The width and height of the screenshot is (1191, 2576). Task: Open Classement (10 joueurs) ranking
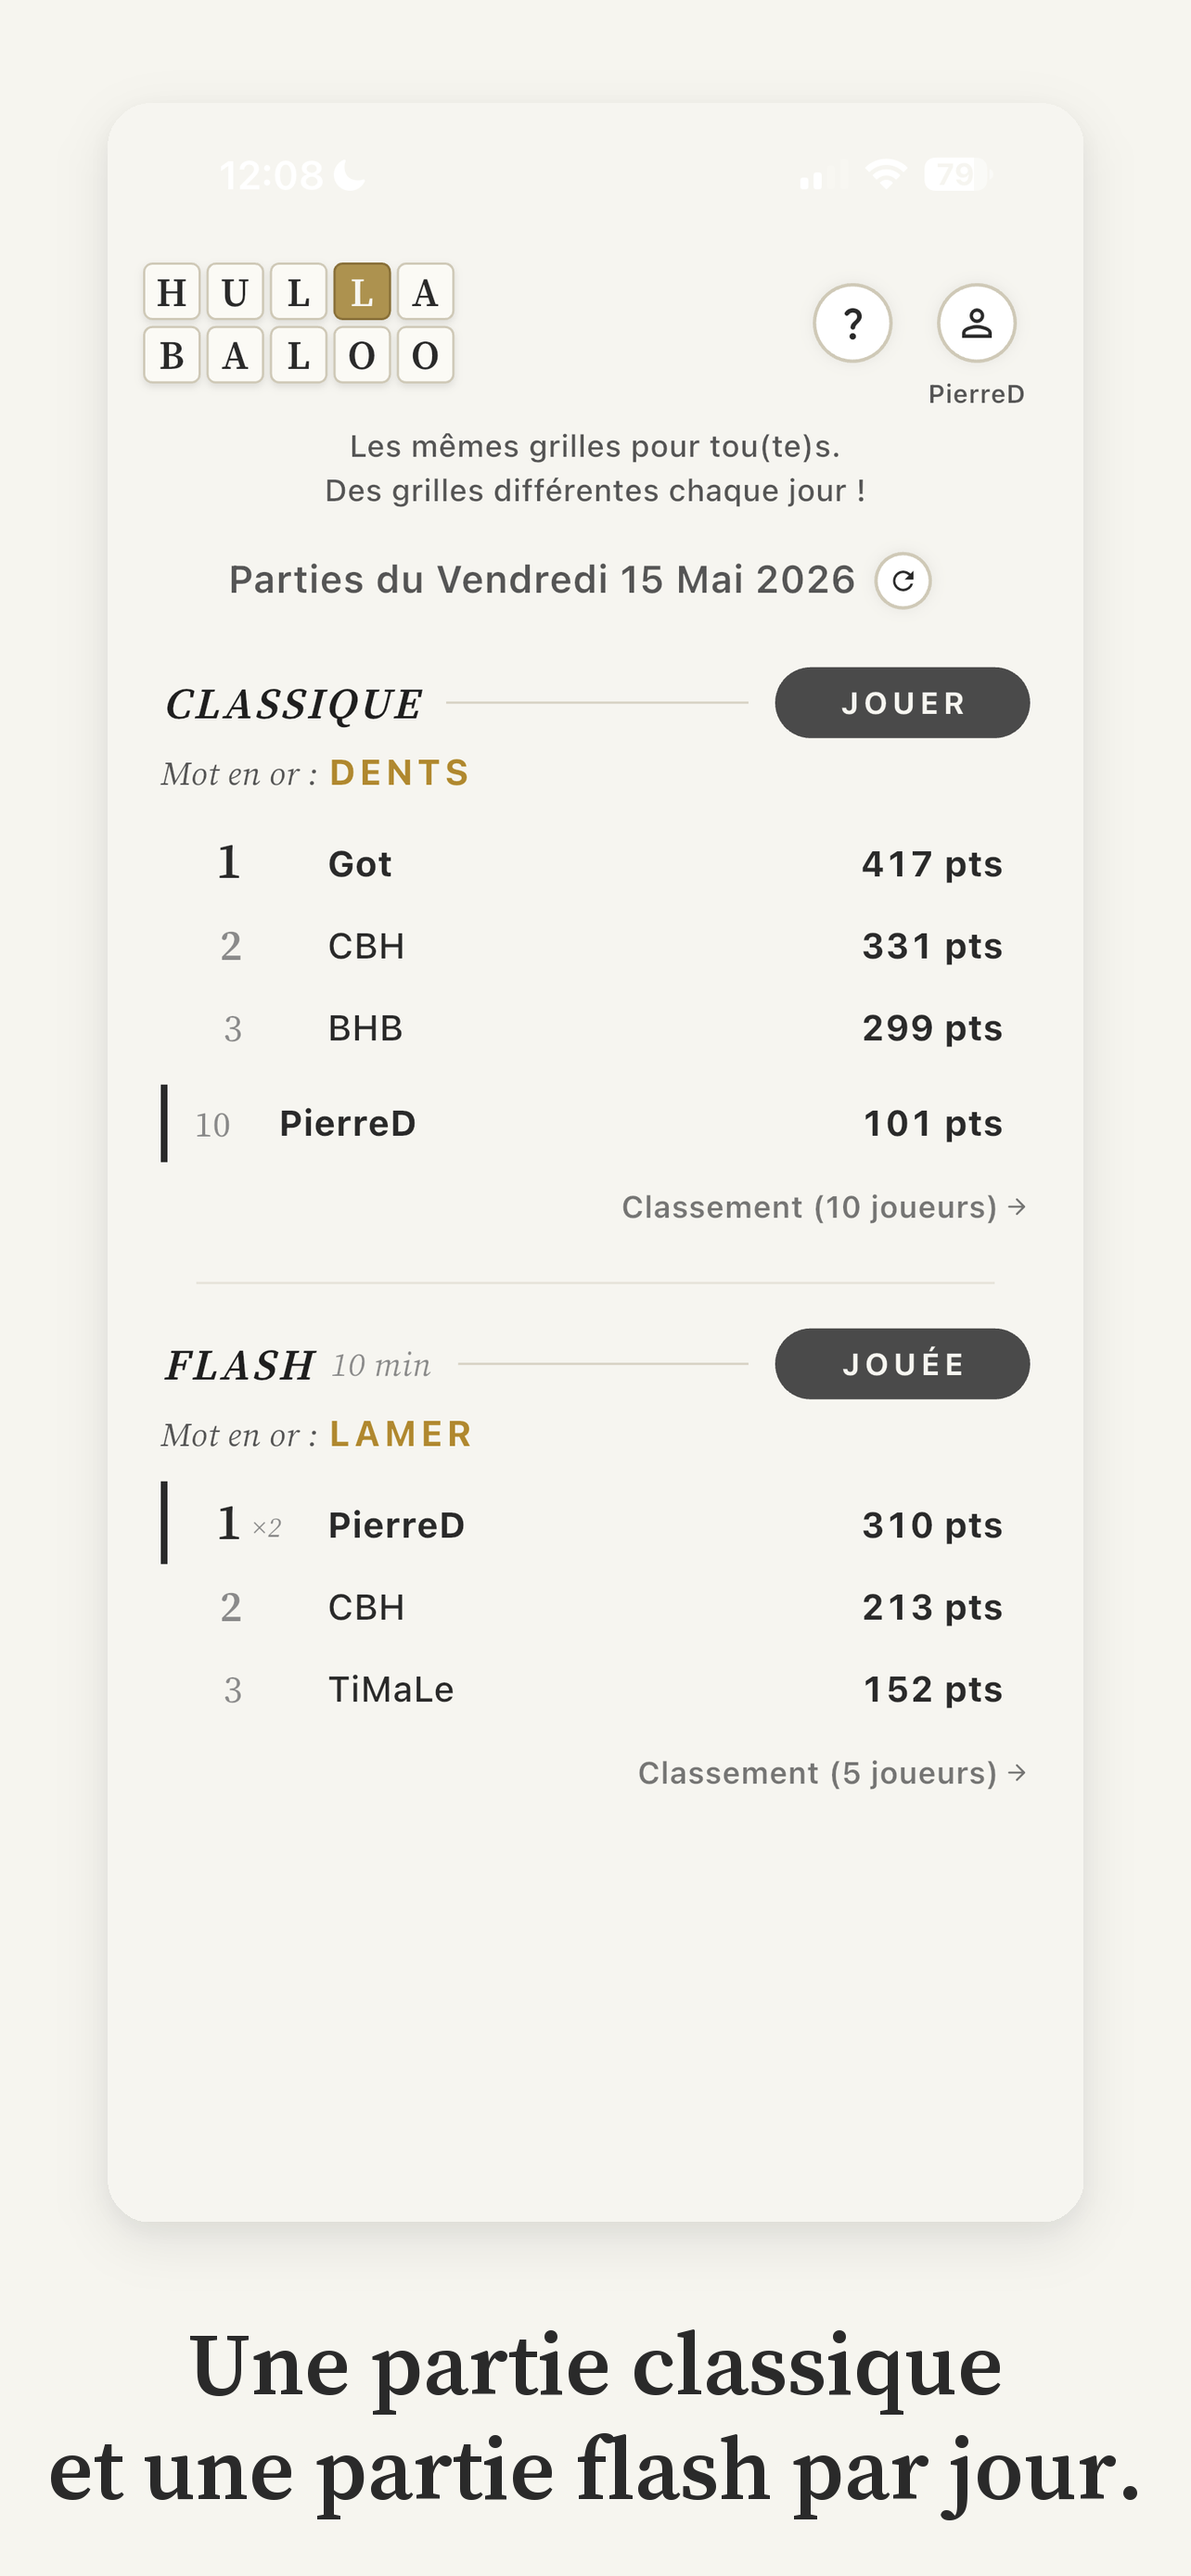(x=824, y=1207)
